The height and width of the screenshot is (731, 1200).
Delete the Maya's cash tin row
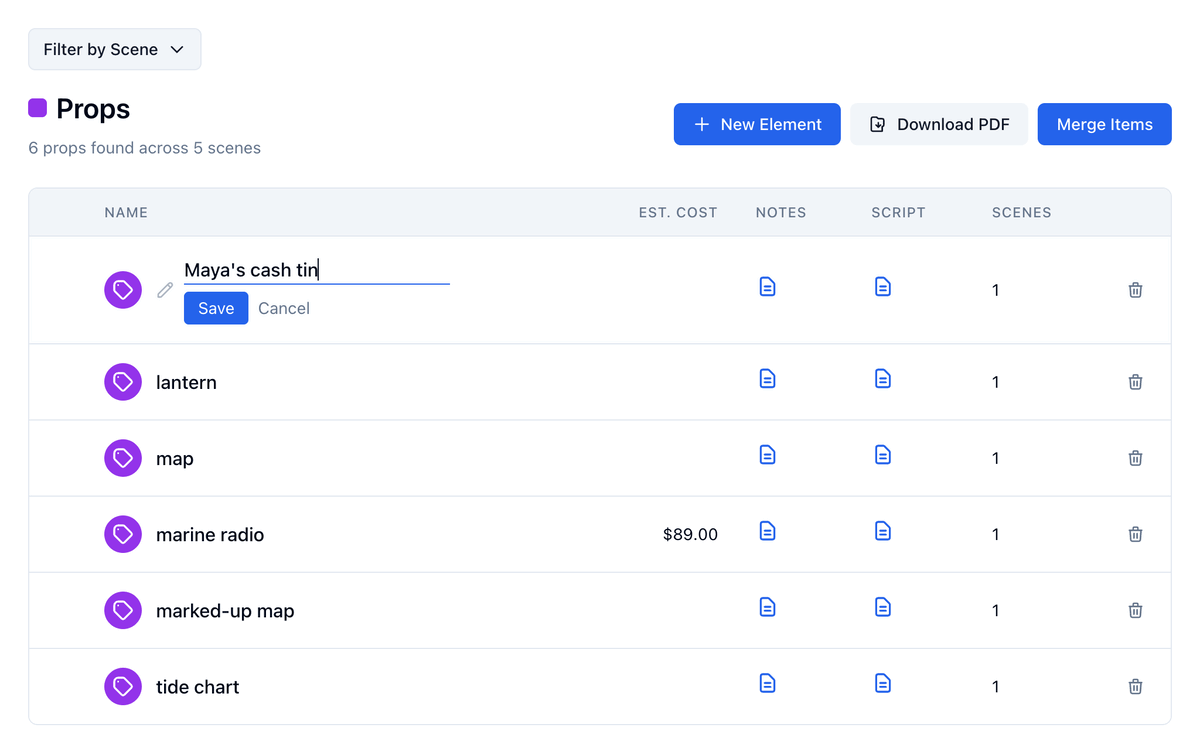1135,290
